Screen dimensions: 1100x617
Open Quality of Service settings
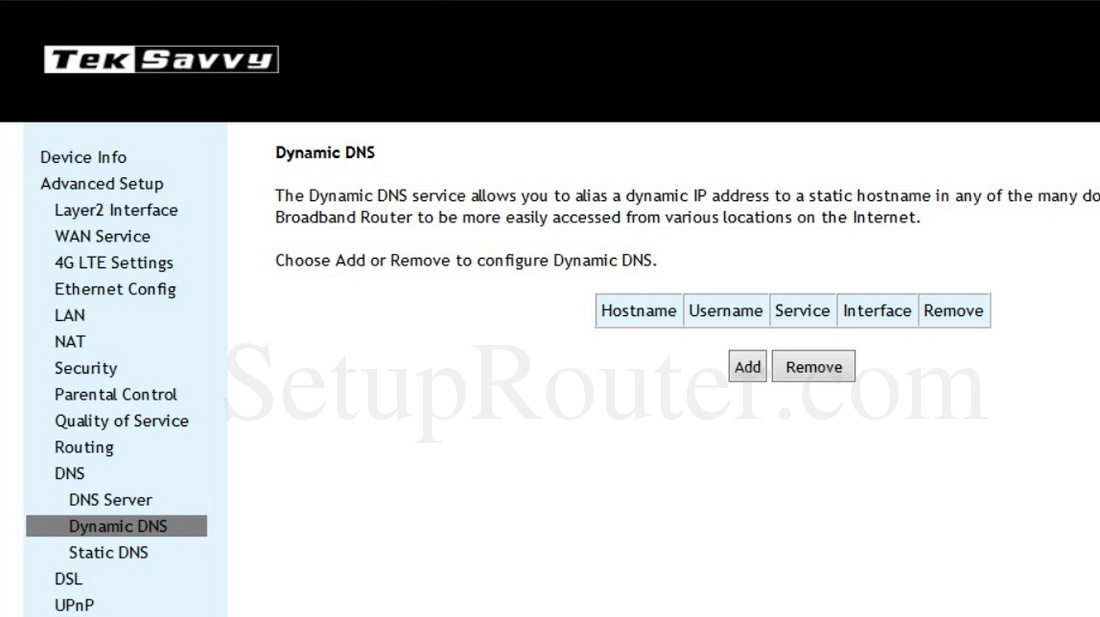click(121, 421)
